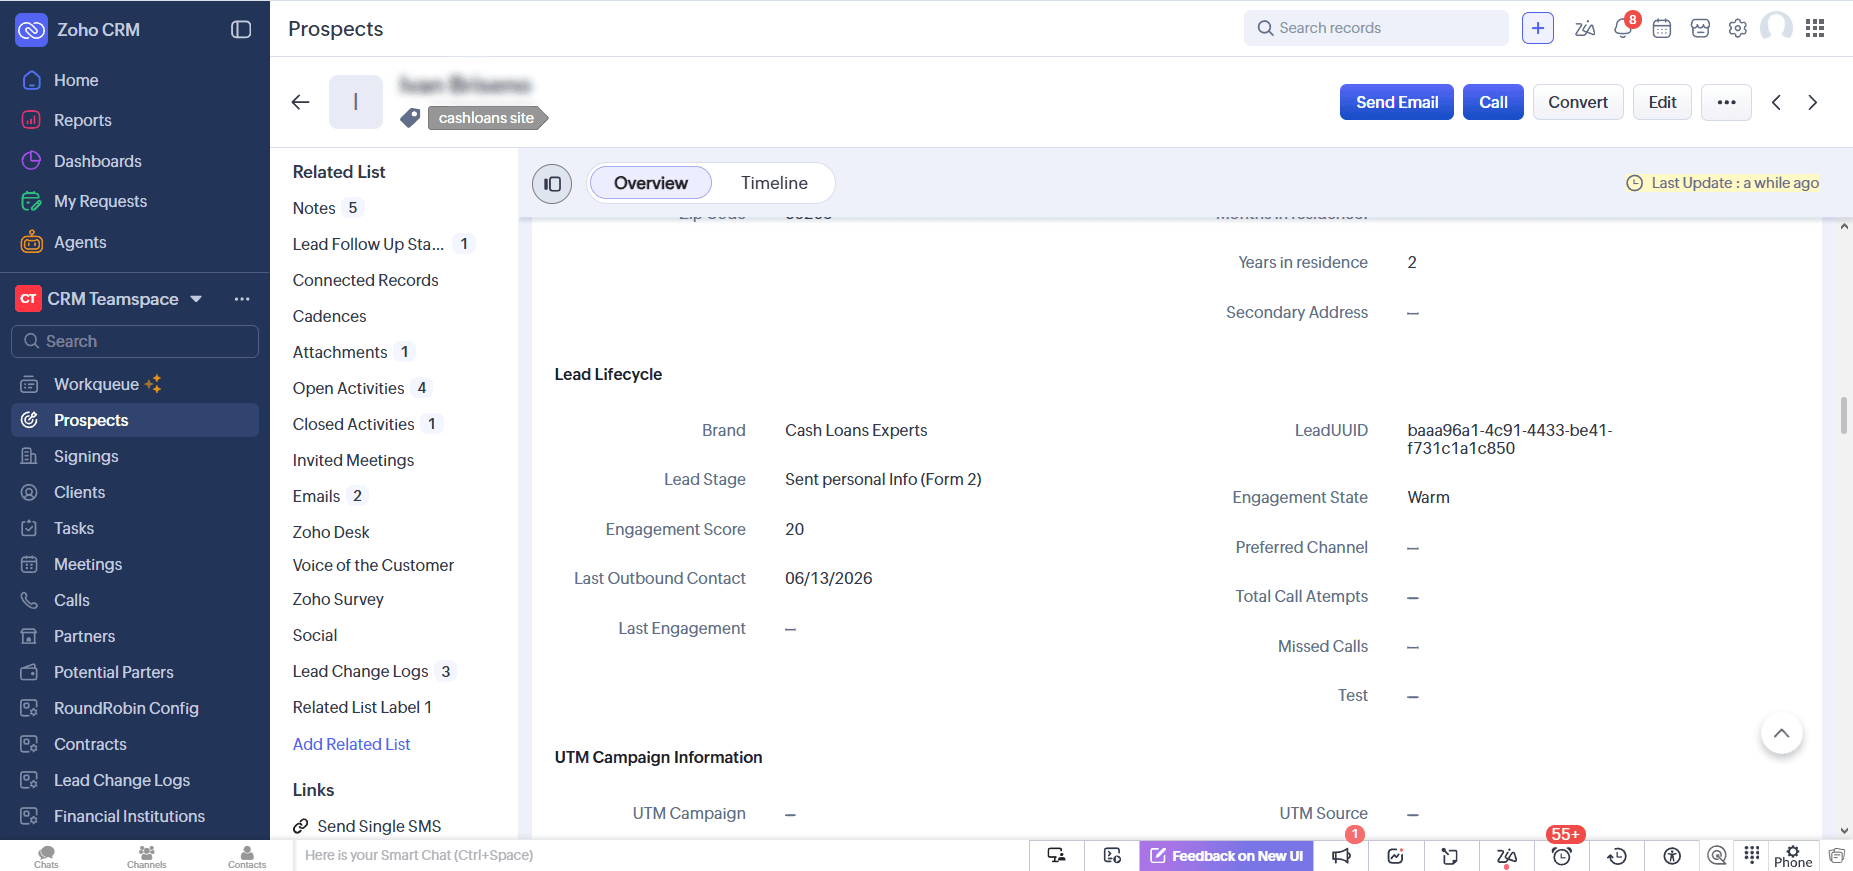Screen dimensions: 1853x871
Task: Go to My Requests
Action: (x=100, y=201)
